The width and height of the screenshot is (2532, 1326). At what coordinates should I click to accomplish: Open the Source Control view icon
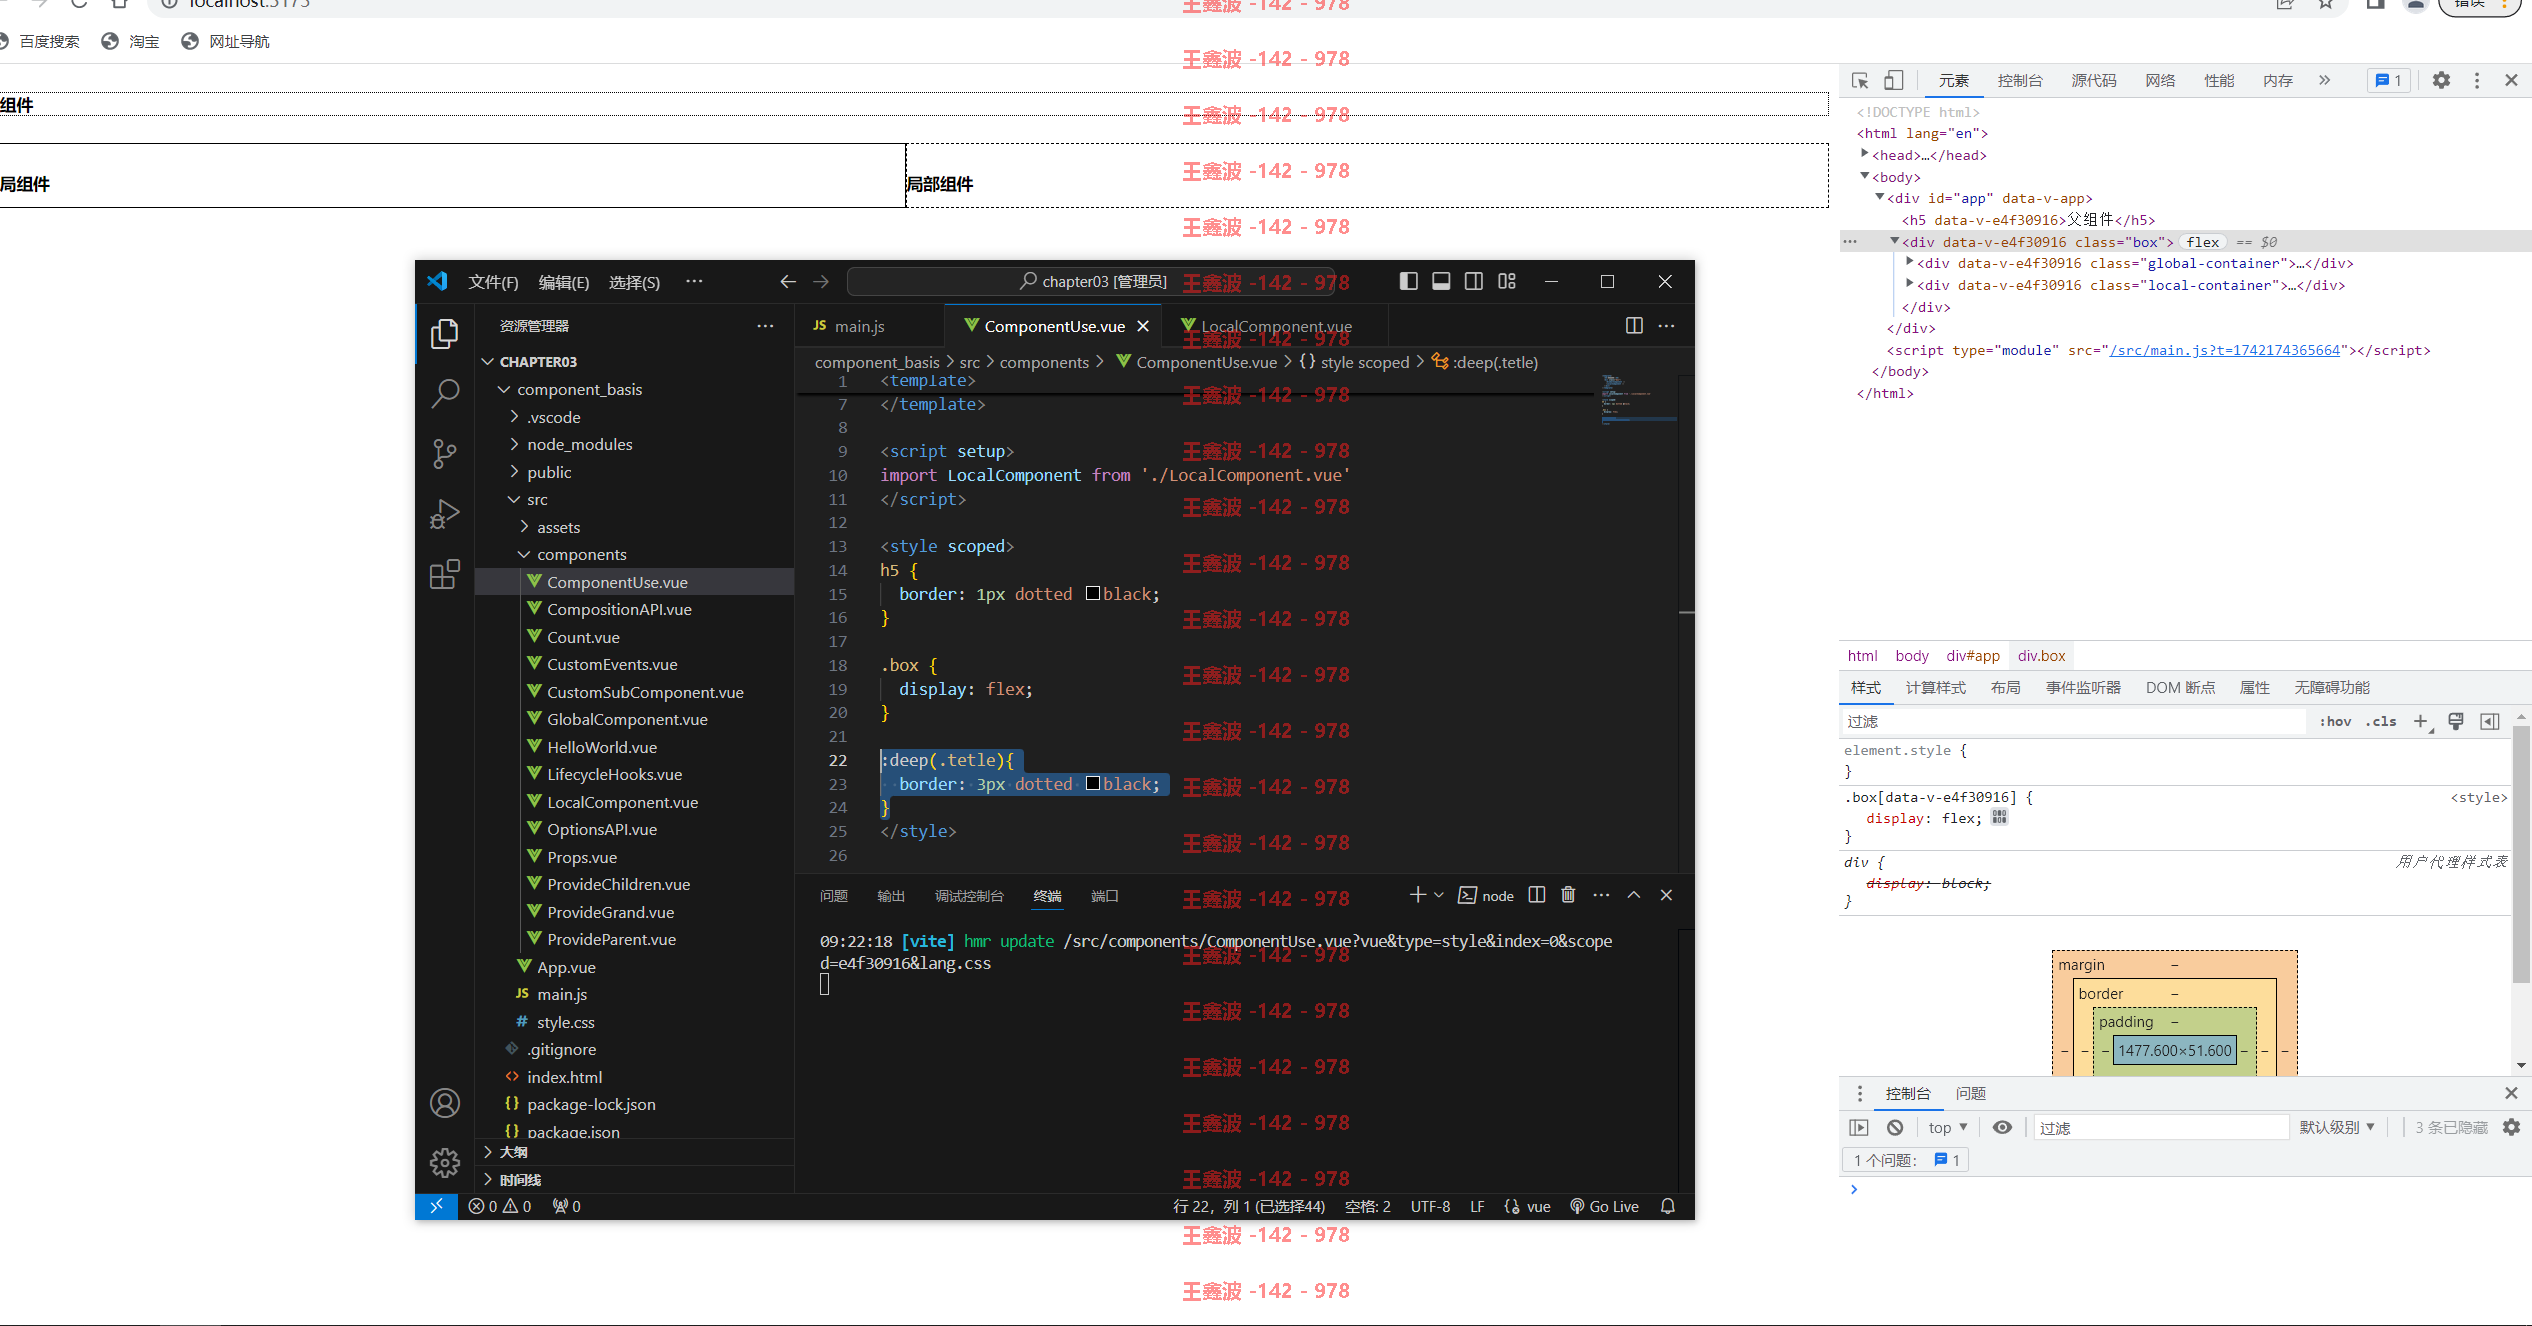444,454
